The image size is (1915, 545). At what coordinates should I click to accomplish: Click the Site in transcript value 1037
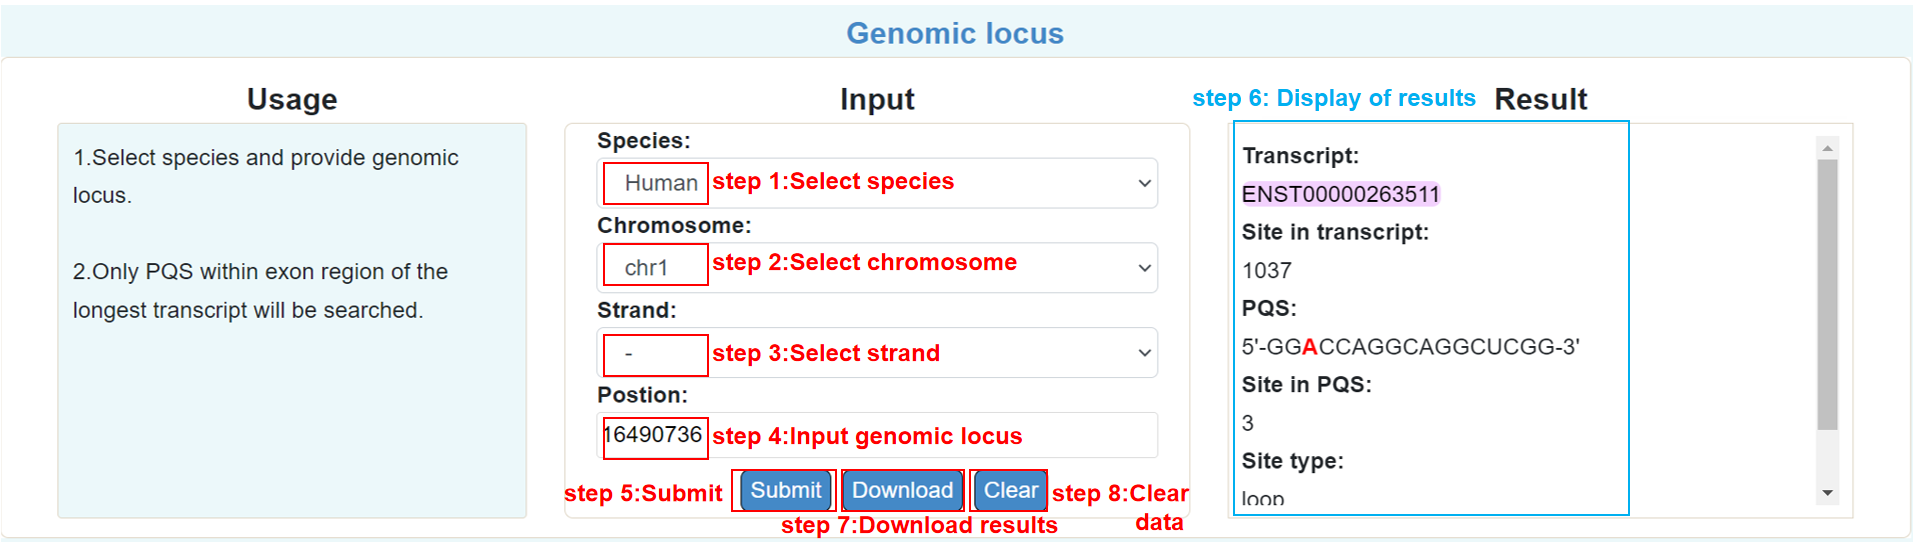click(x=1266, y=270)
